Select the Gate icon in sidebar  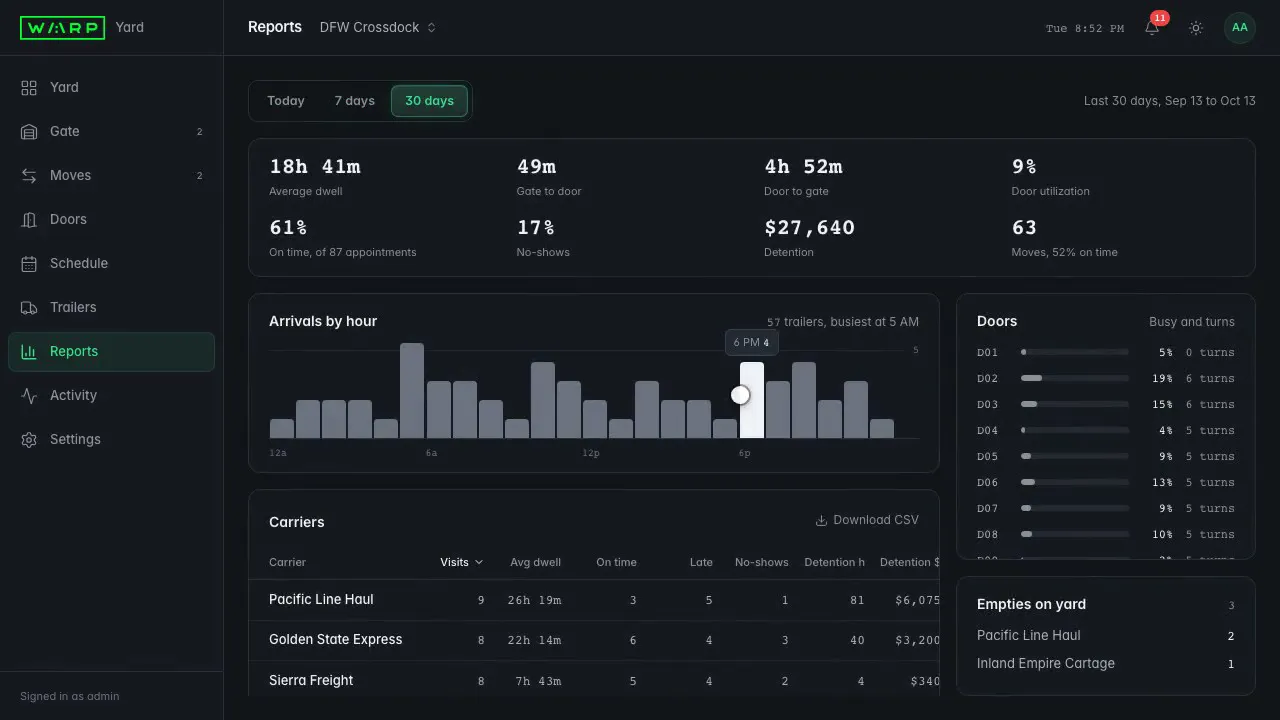click(x=29, y=132)
